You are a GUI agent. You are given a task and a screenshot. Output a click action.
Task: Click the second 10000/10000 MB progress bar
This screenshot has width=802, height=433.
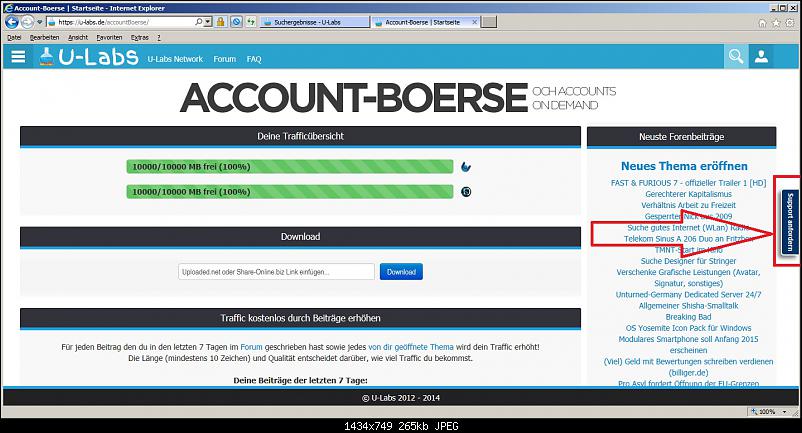289,192
